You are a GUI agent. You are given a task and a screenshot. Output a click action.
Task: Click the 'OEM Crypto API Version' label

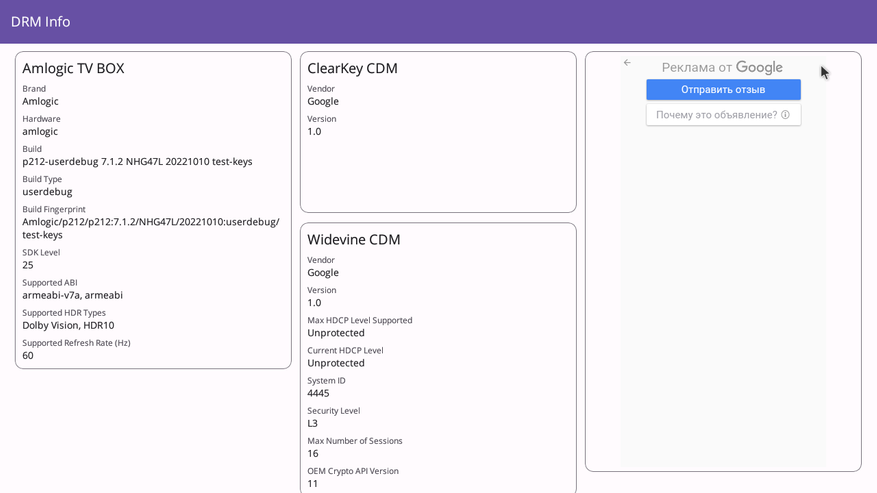[x=353, y=471]
